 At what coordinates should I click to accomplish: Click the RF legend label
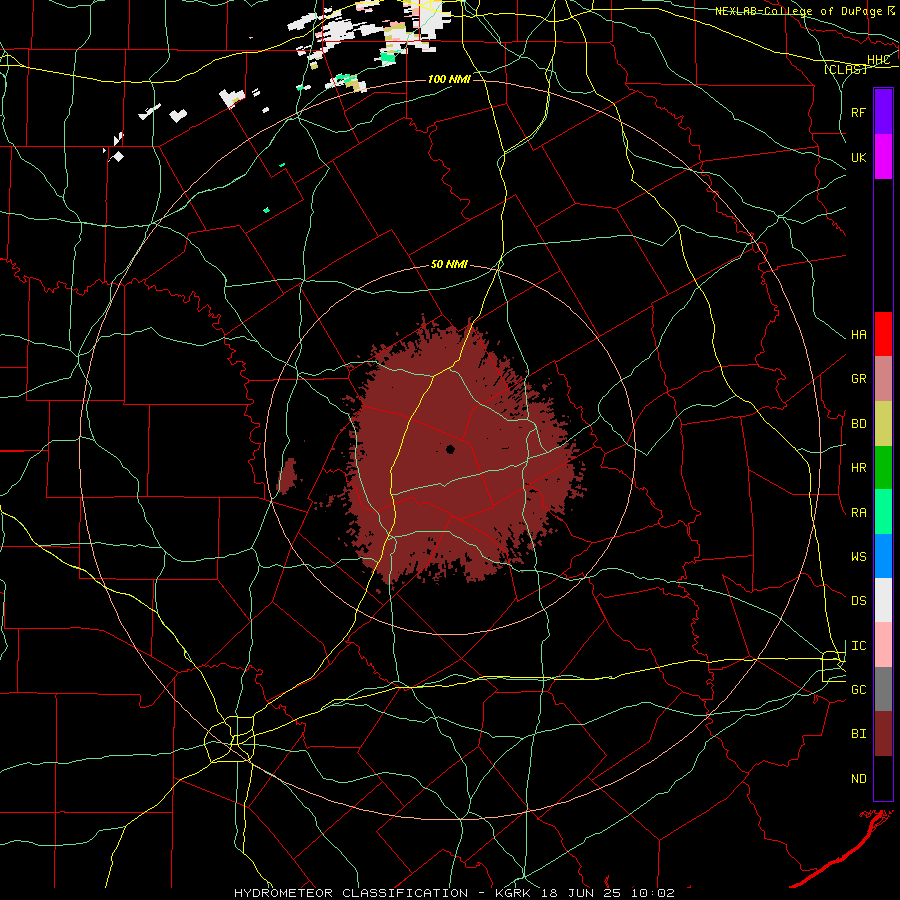click(858, 112)
